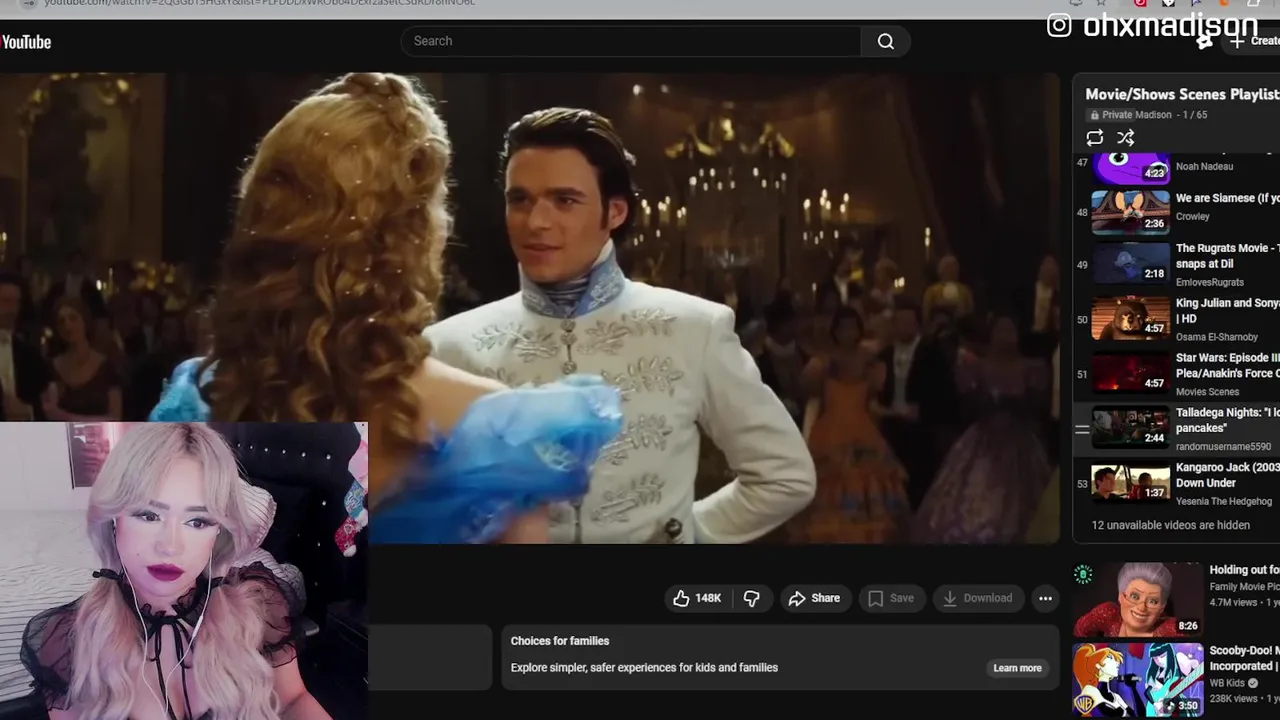This screenshot has height=720, width=1280.
Task: Open Movie/Shows Scenes Playlist title
Action: pos(1182,94)
